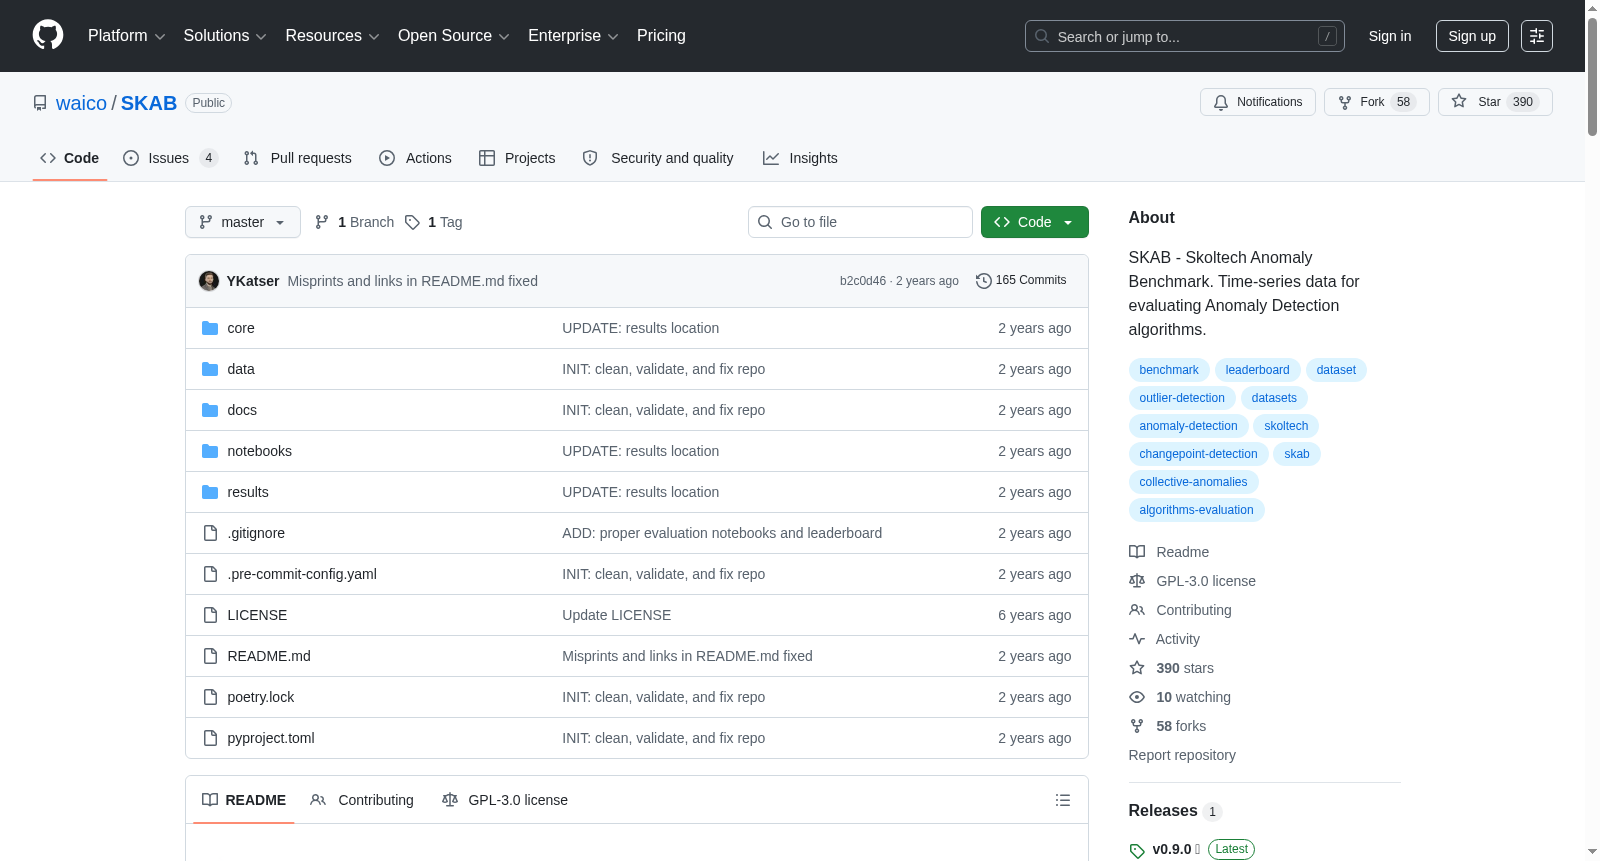The image size is (1600, 861).
Task: Open YKatser's avatar in the commit bar
Action: (x=209, y=281)
